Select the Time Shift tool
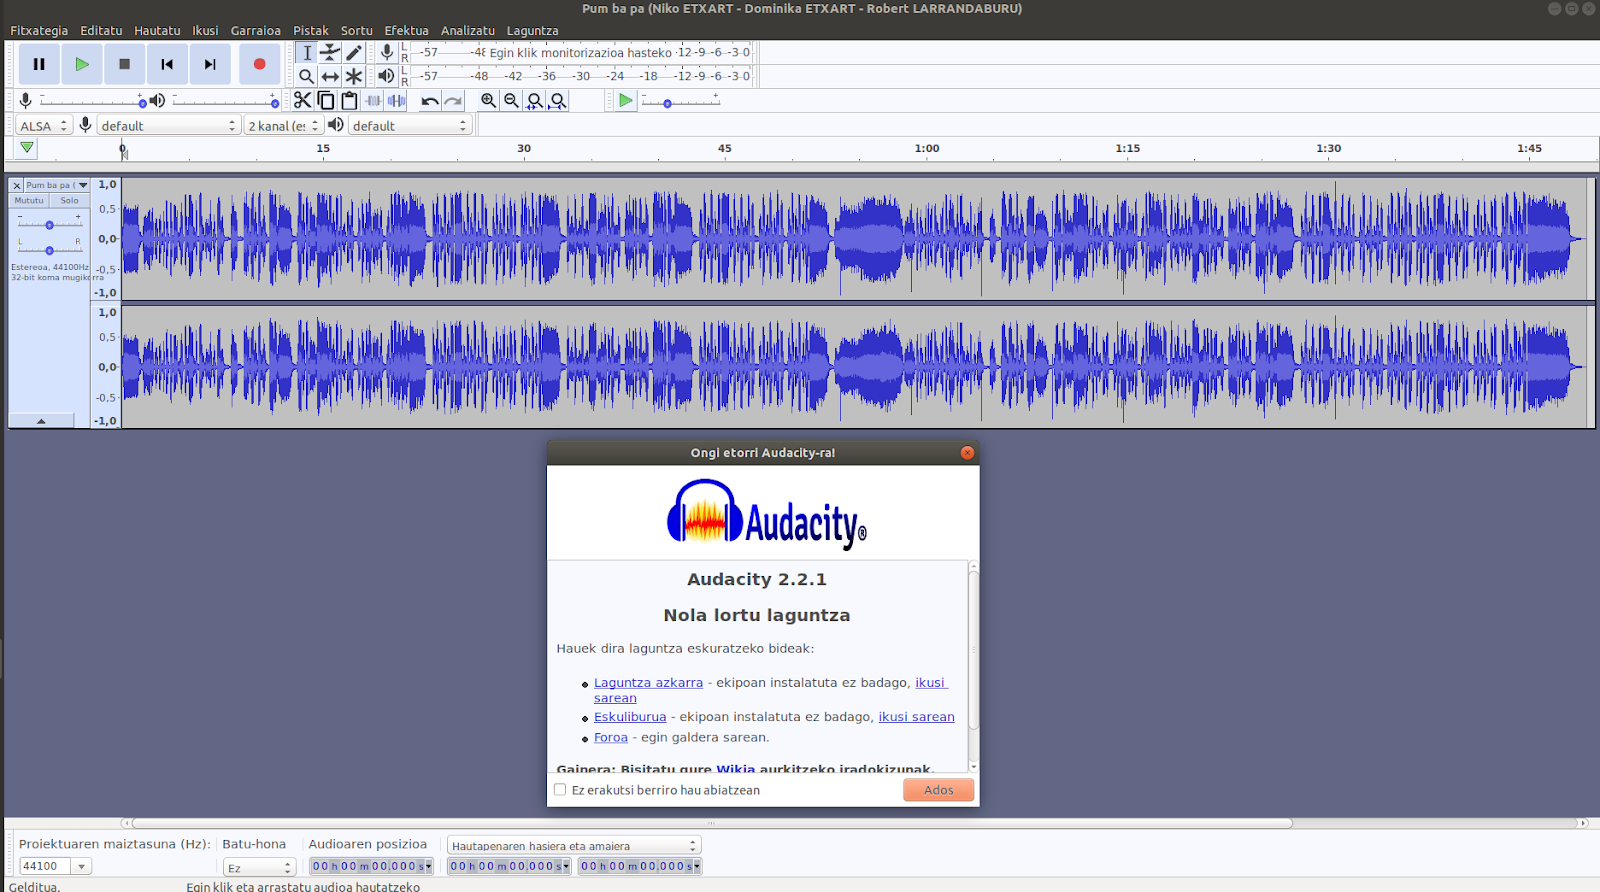 [330, 76]
